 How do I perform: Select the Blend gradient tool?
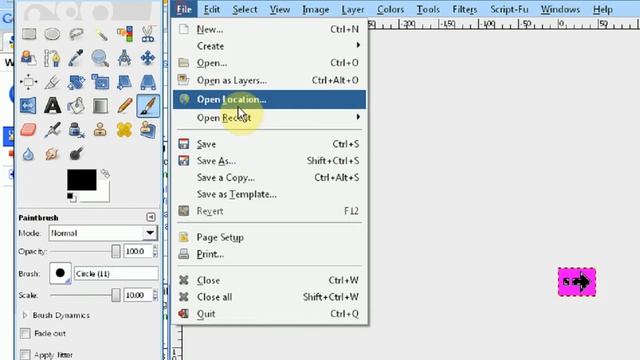[x=100, y=106]
